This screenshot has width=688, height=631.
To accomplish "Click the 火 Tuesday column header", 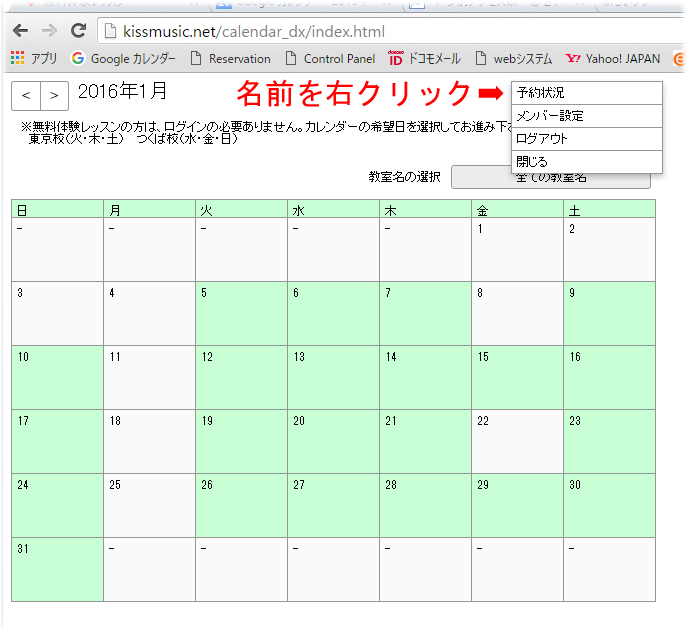I will point(241,209).
